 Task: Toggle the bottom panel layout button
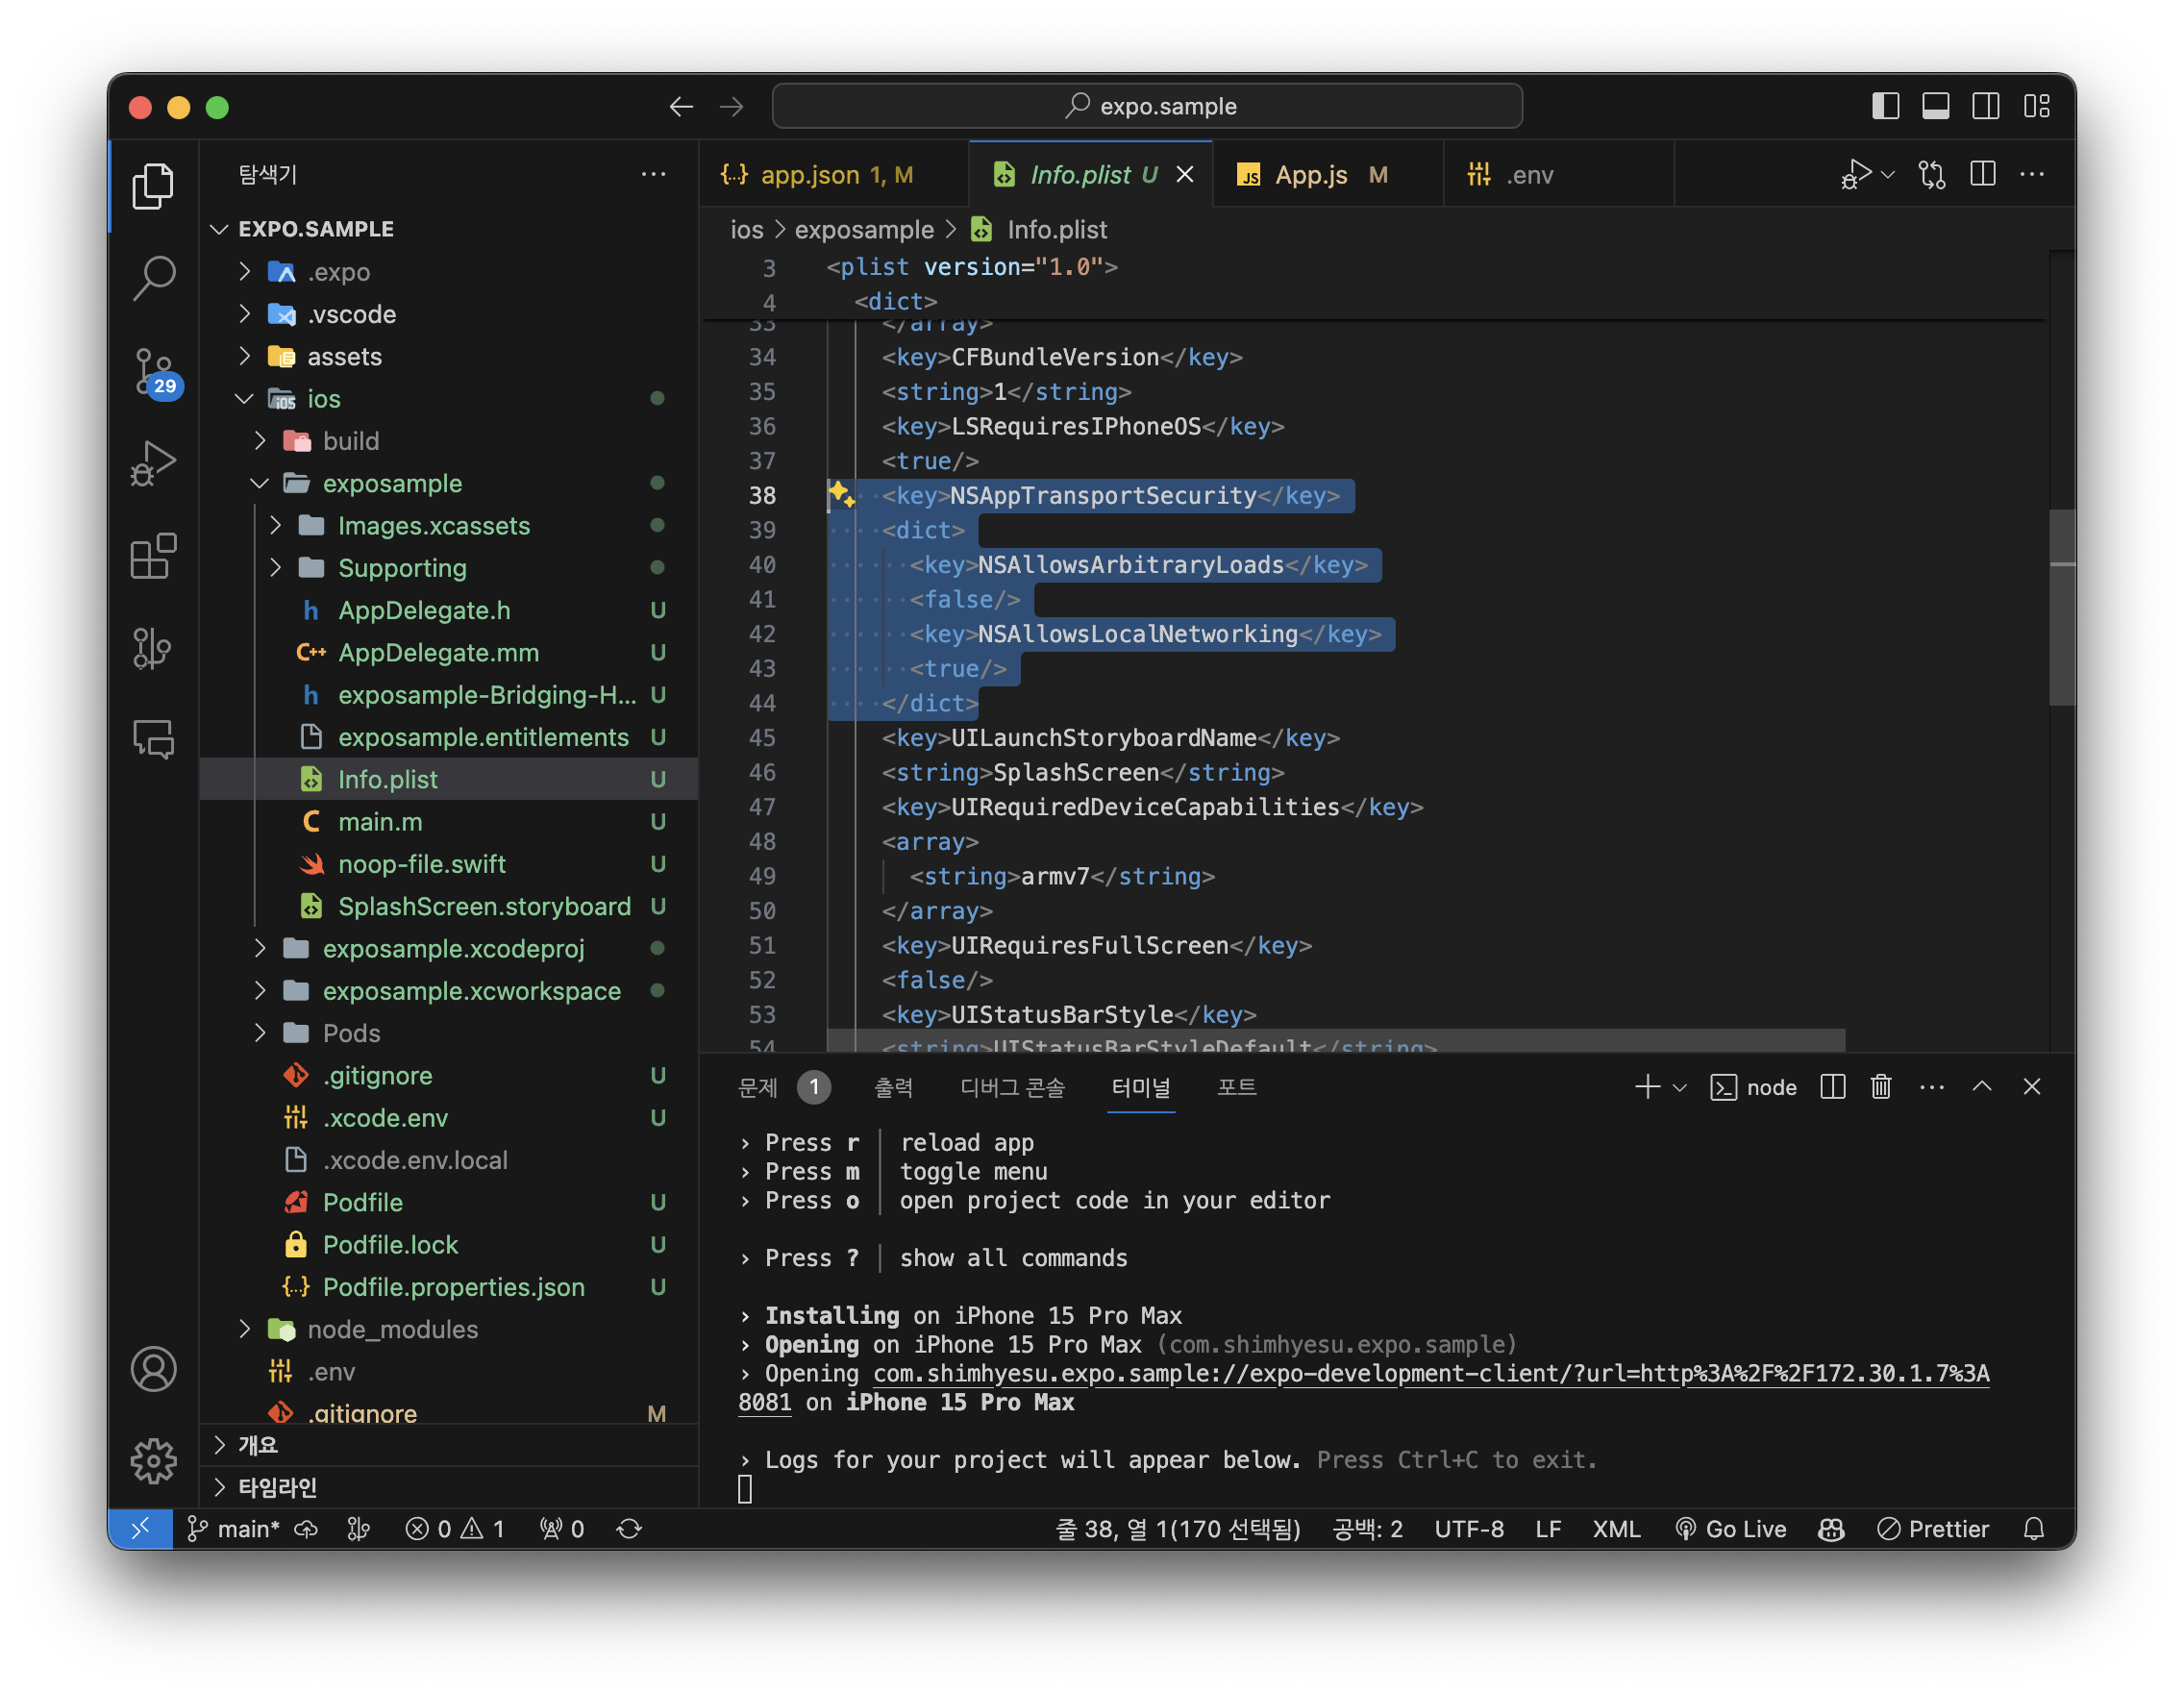point(1935,106)
